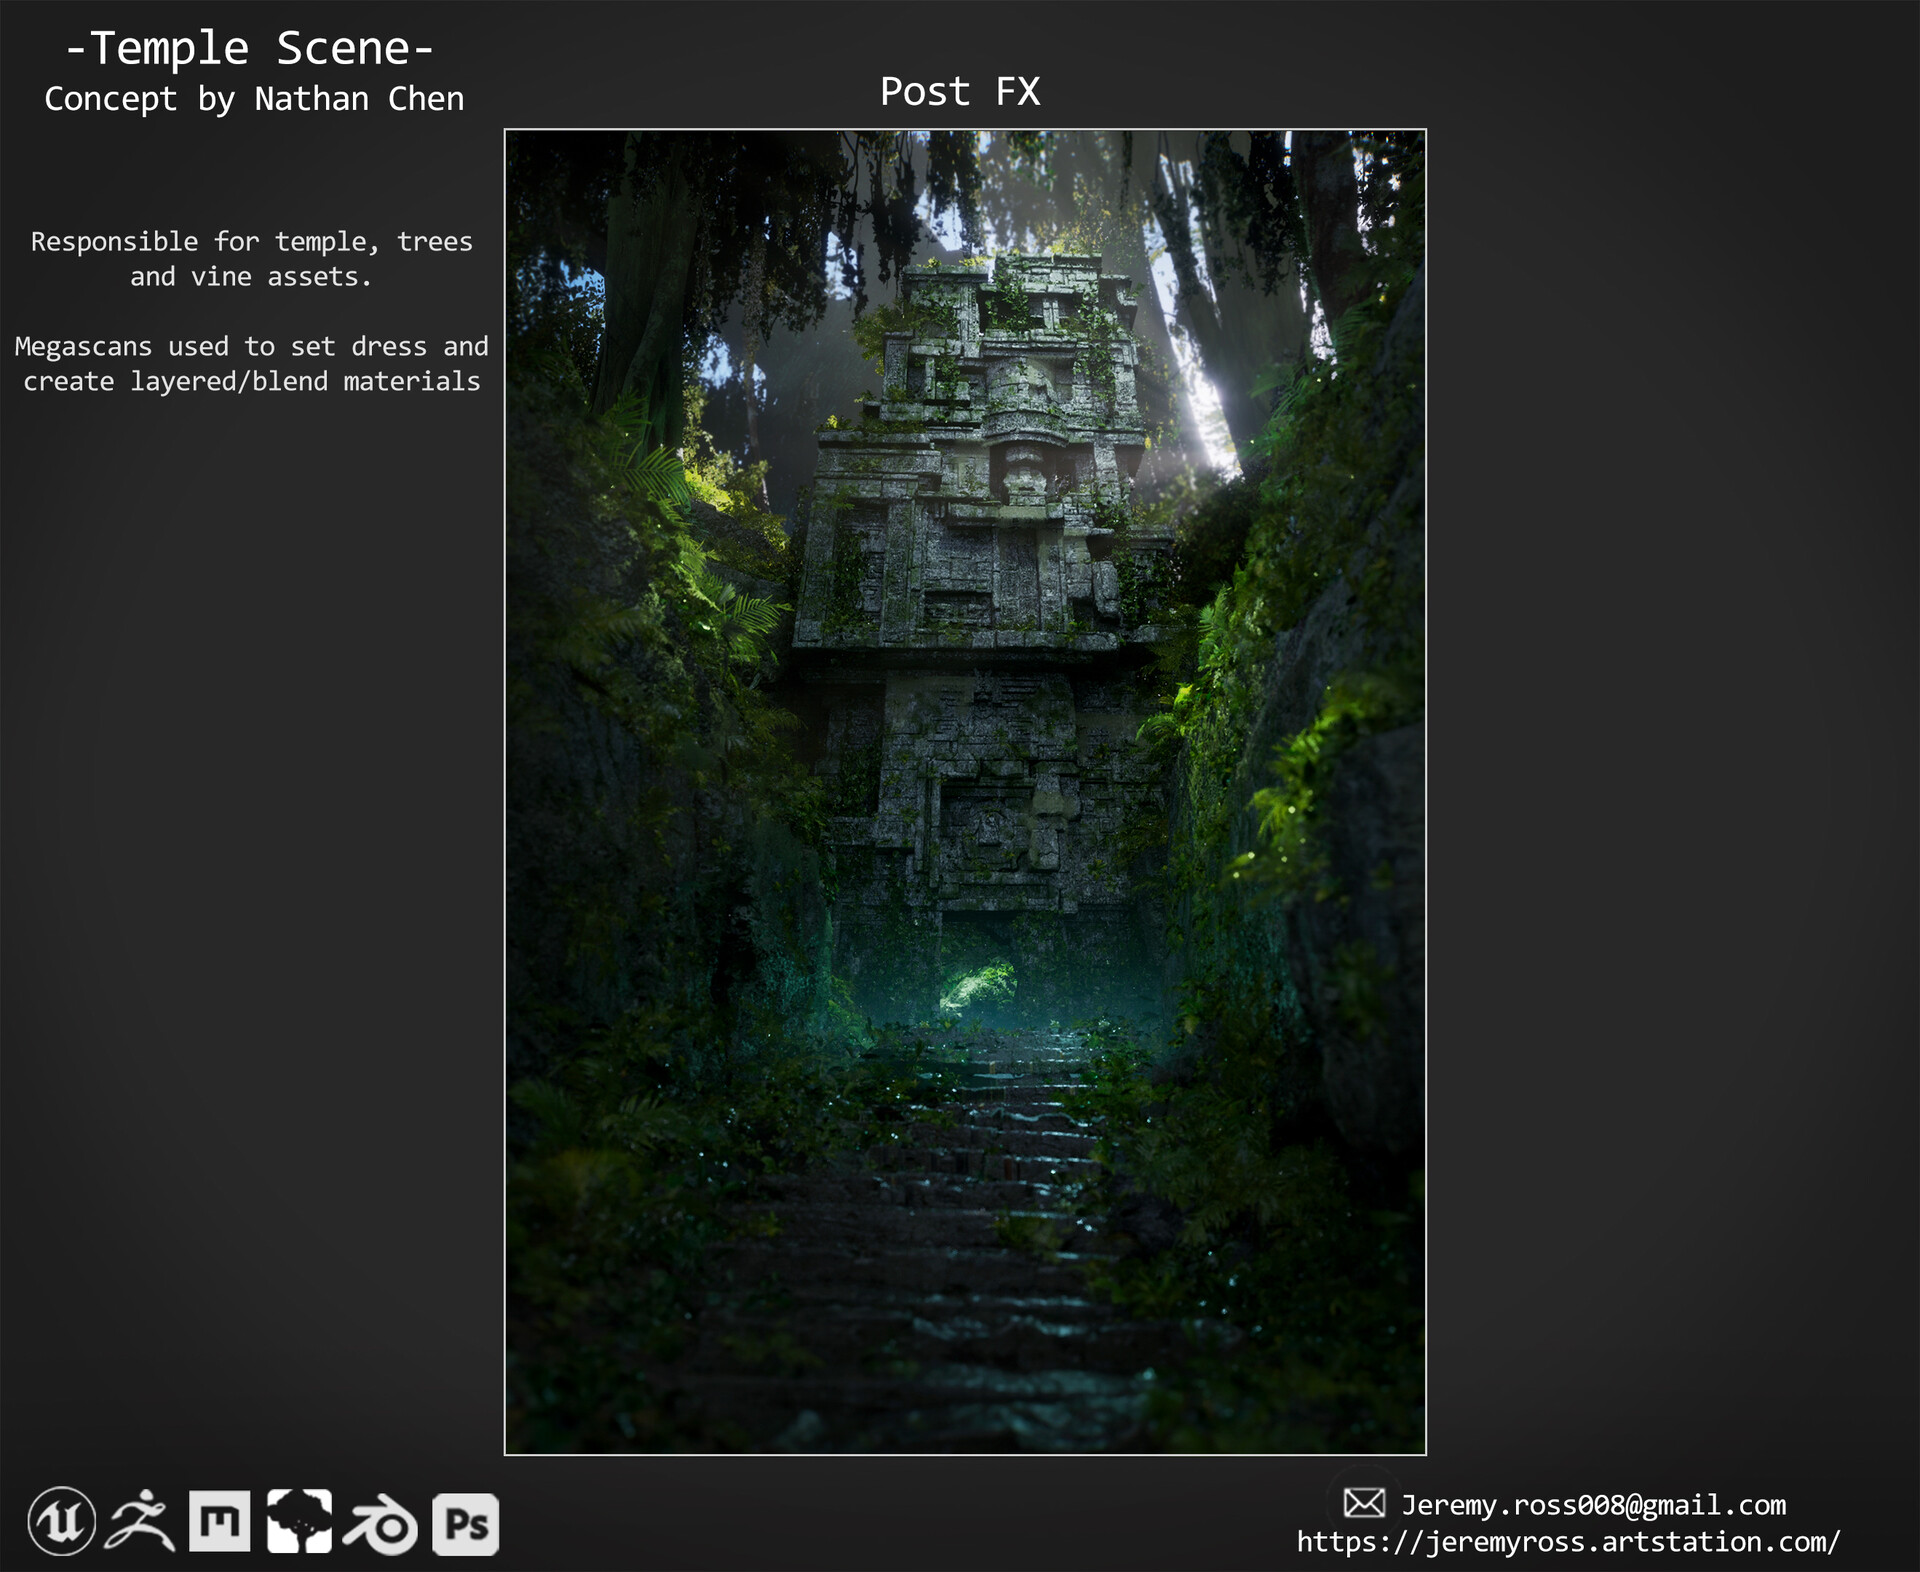Click the ZBrush logo icon
The width and height of the screenshot is (1920, 1572).
tap(141, 1522)
